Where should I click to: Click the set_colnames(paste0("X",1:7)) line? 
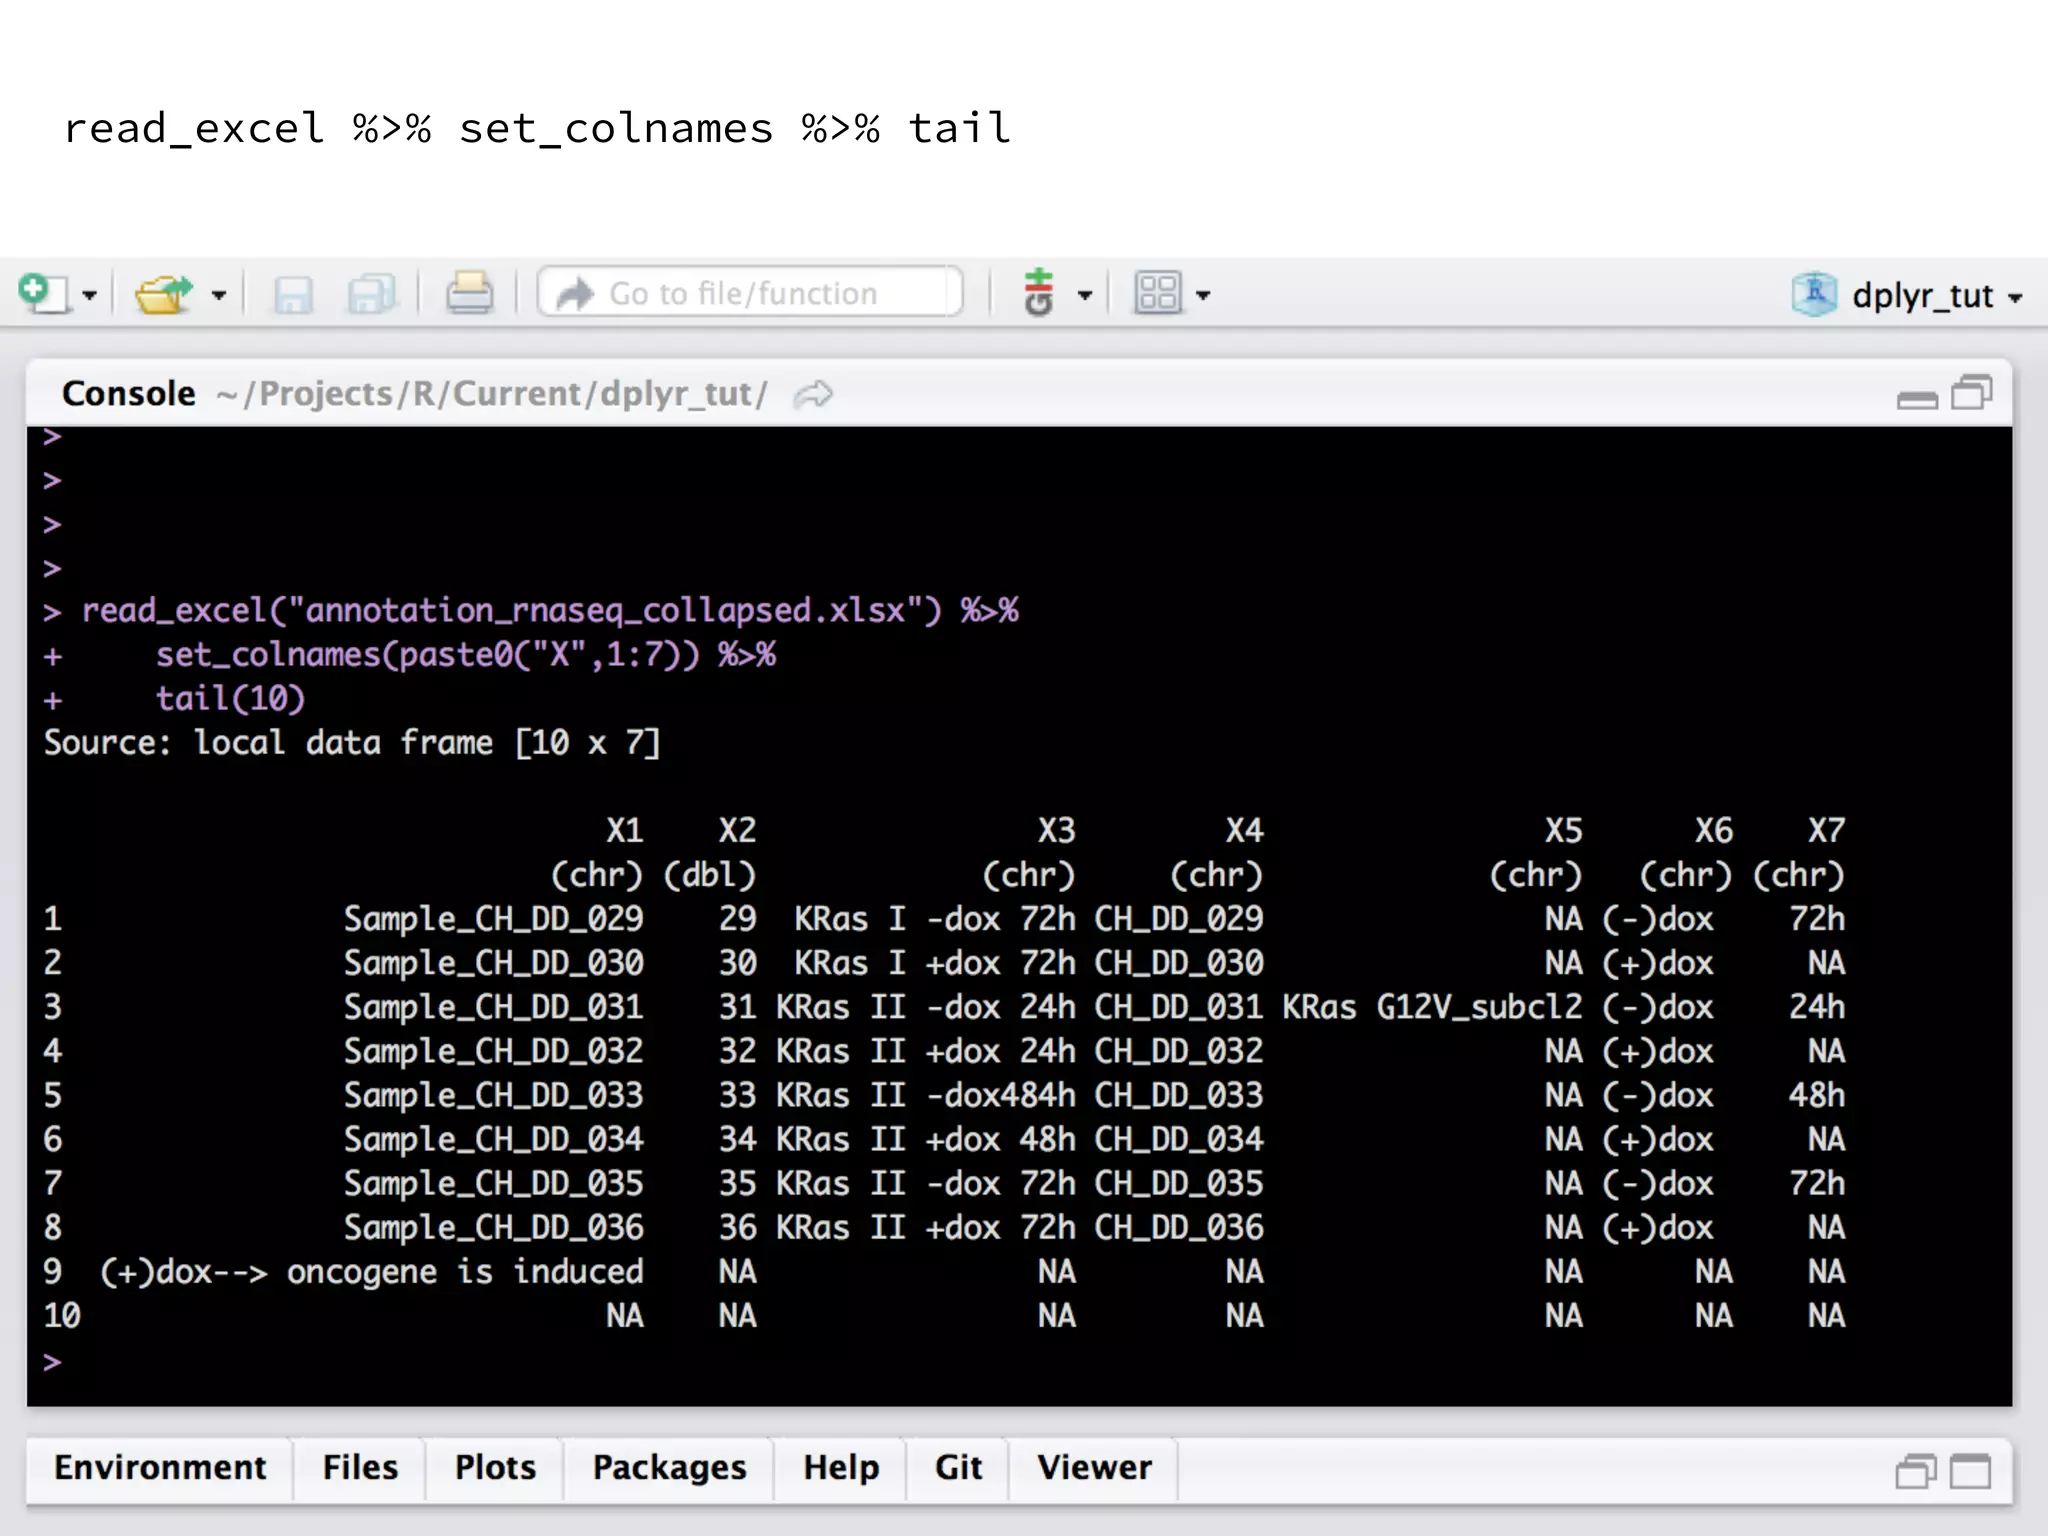(466, 655)
